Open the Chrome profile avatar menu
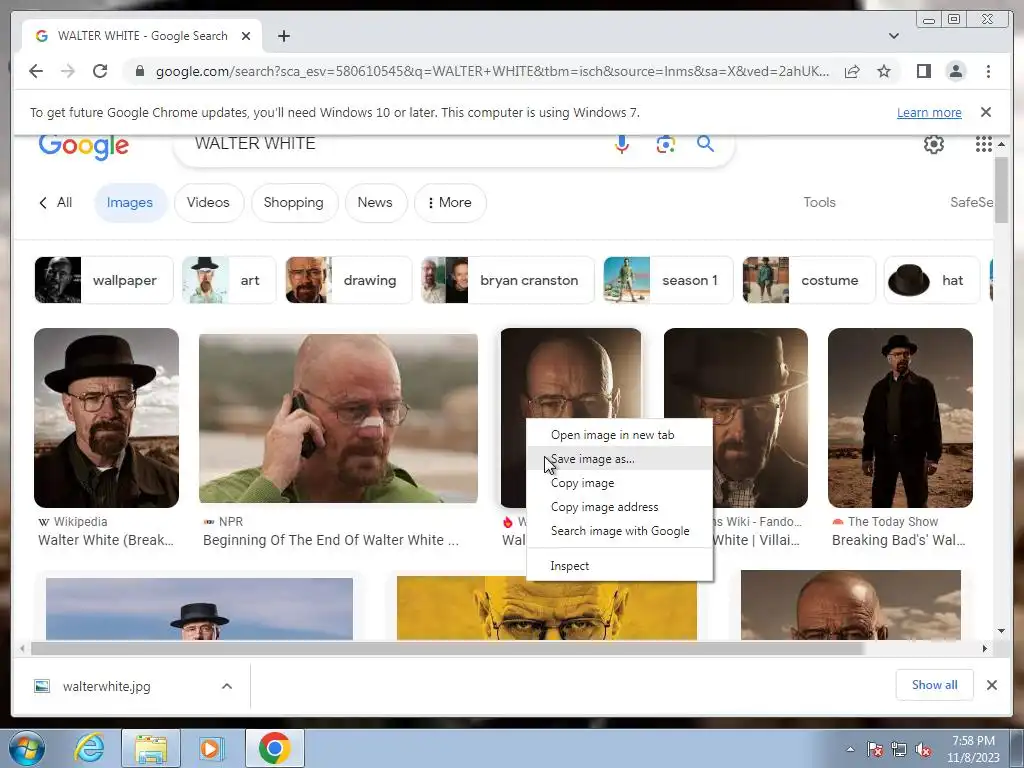 coord(955,71)
